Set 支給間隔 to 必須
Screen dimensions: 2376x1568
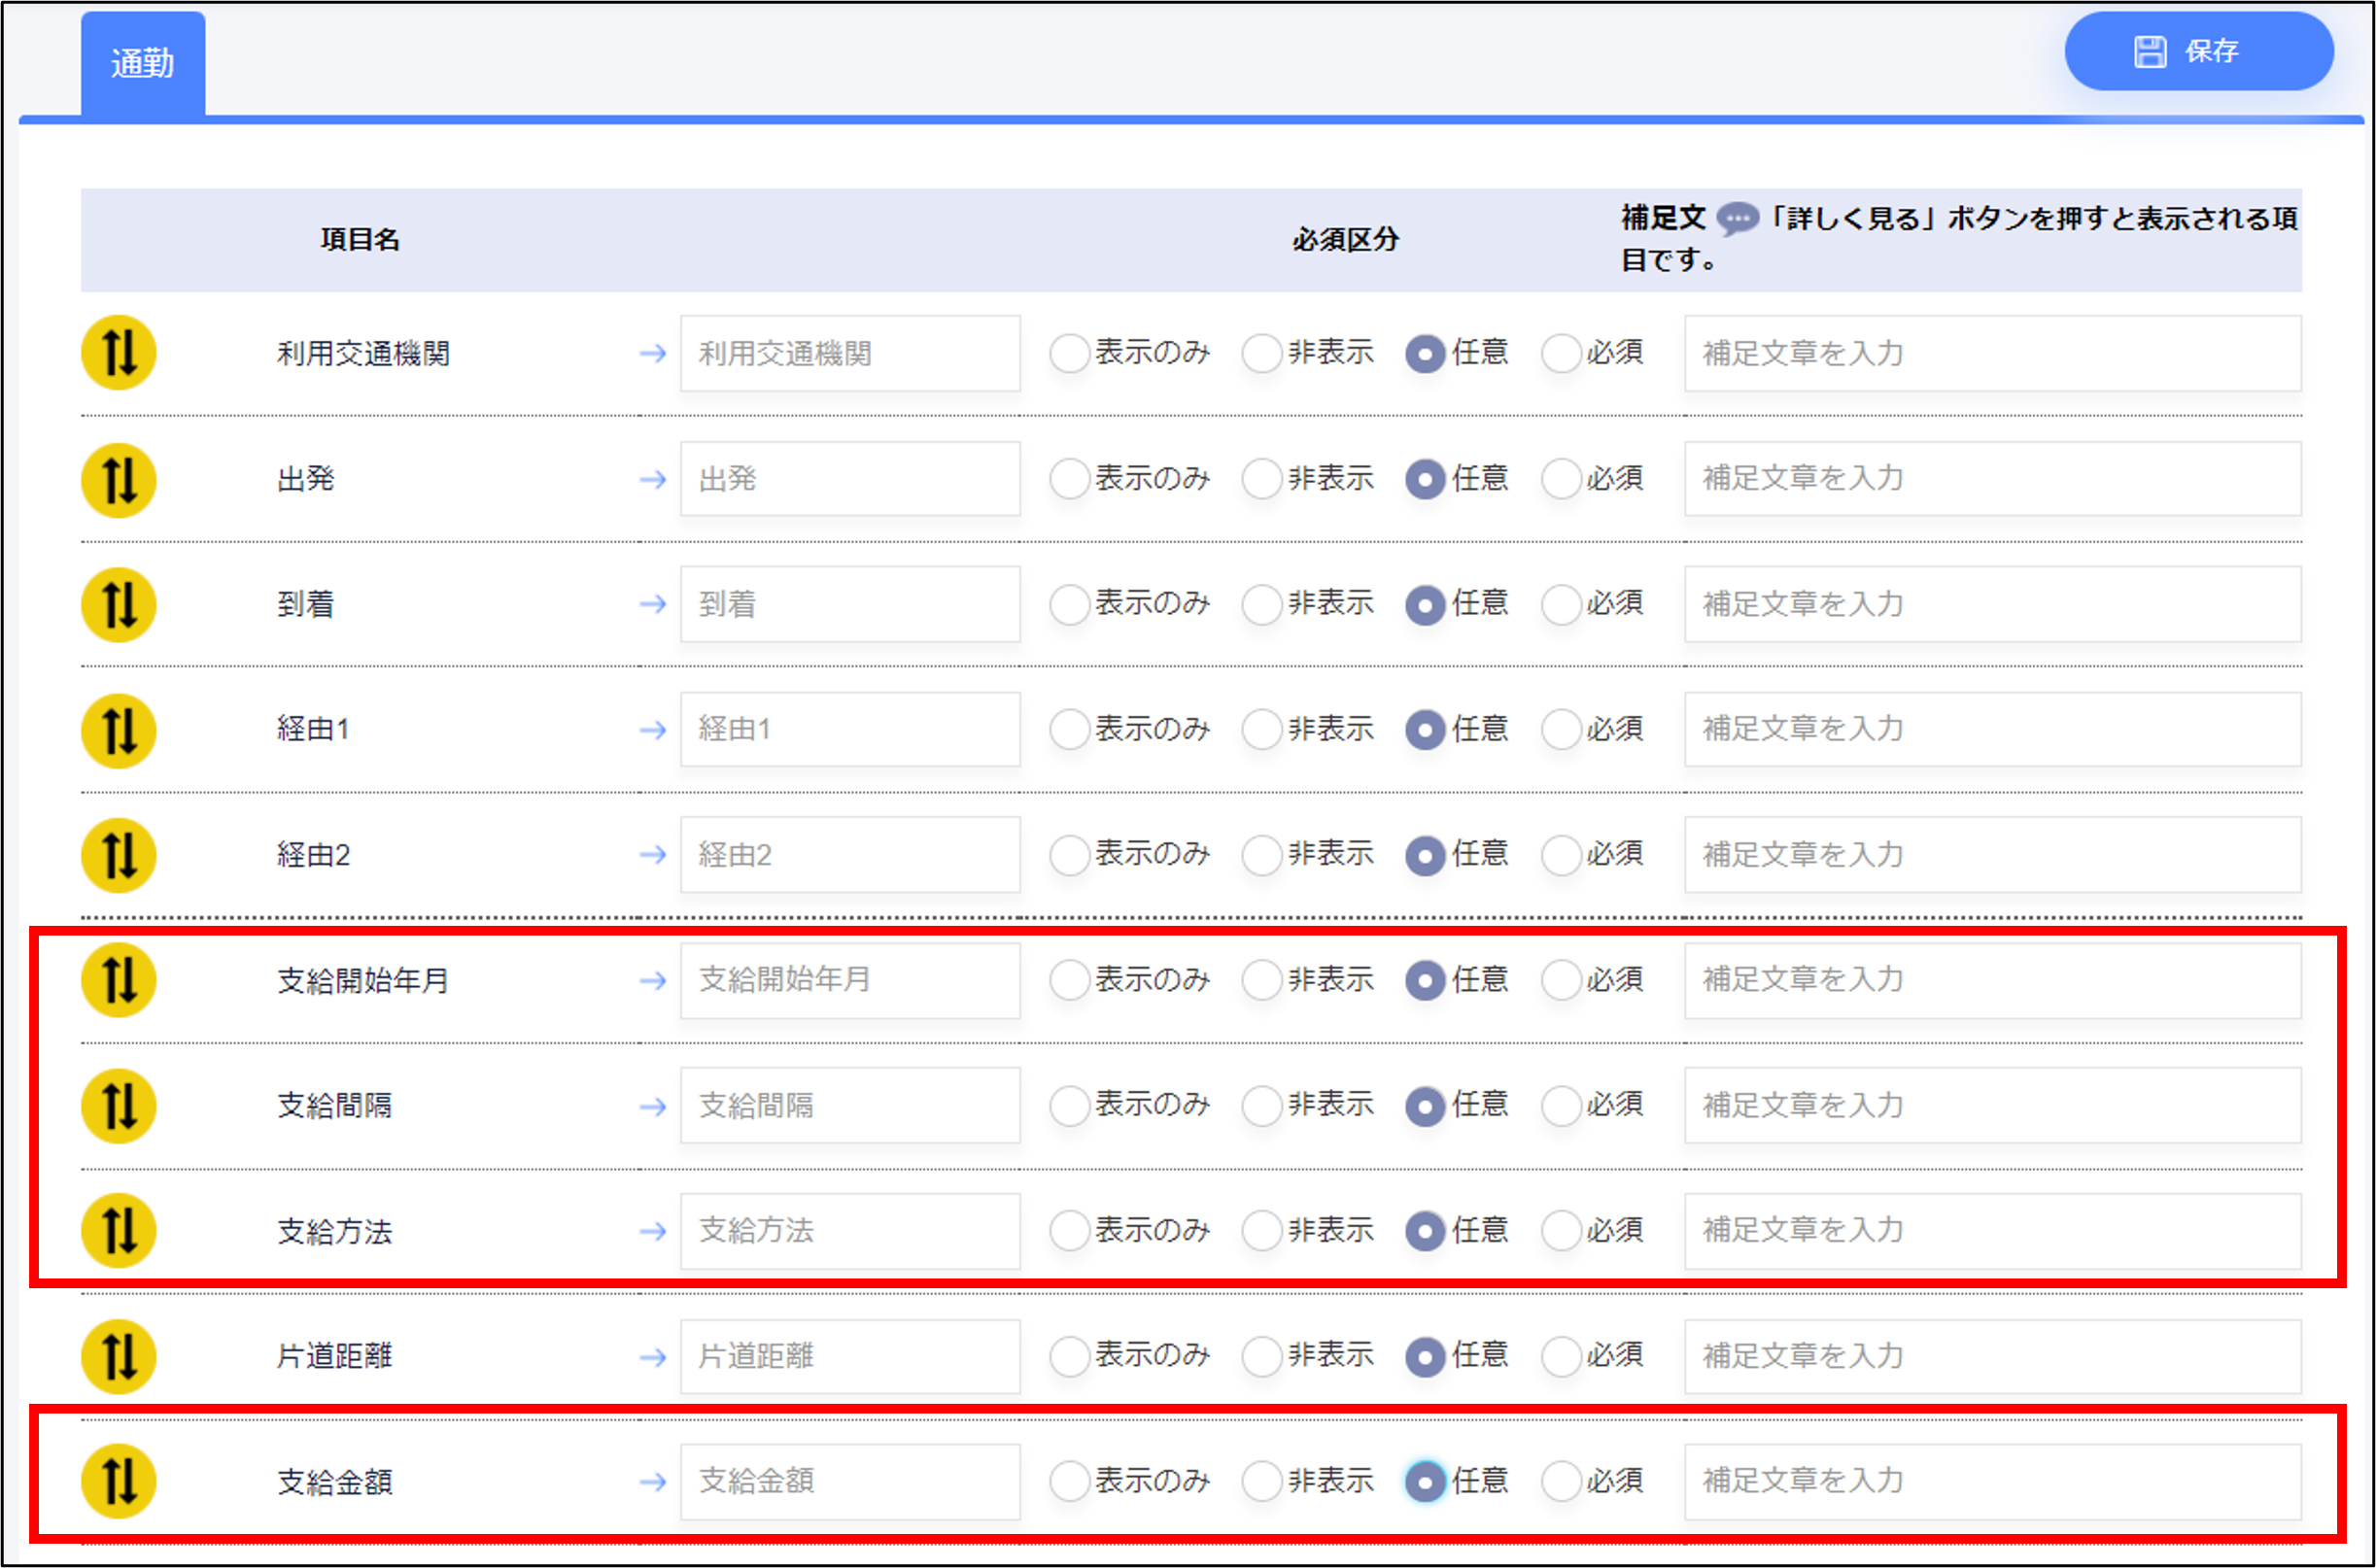(x=1560, y=1105)
